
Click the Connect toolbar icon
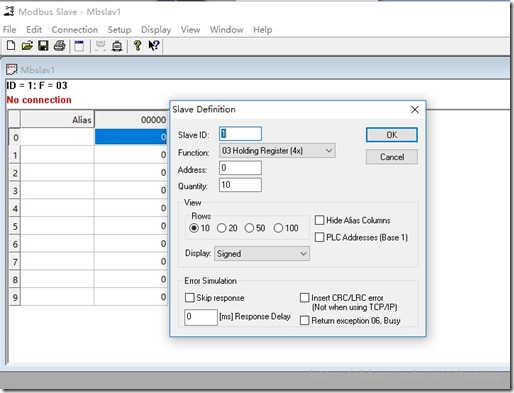click(100, 46)
